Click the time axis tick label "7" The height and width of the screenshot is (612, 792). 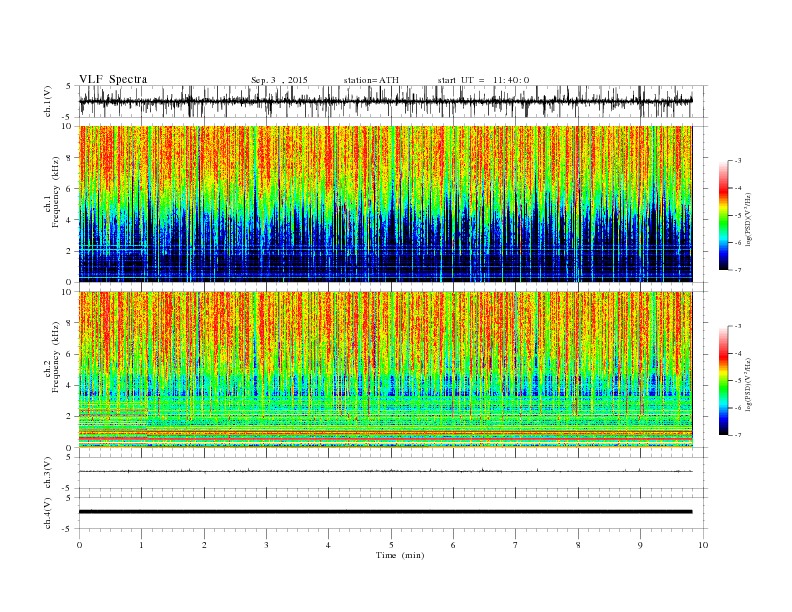pos(516,545)
